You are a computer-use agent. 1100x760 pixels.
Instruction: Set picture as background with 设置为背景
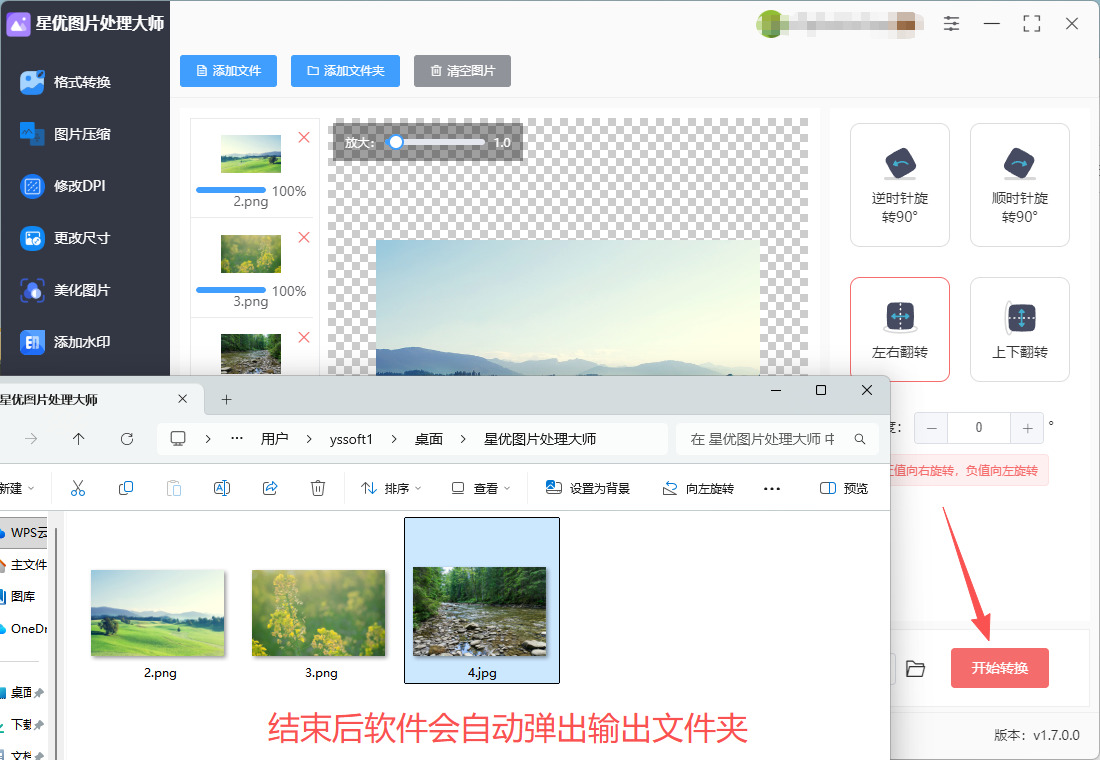tap(587, 488)
